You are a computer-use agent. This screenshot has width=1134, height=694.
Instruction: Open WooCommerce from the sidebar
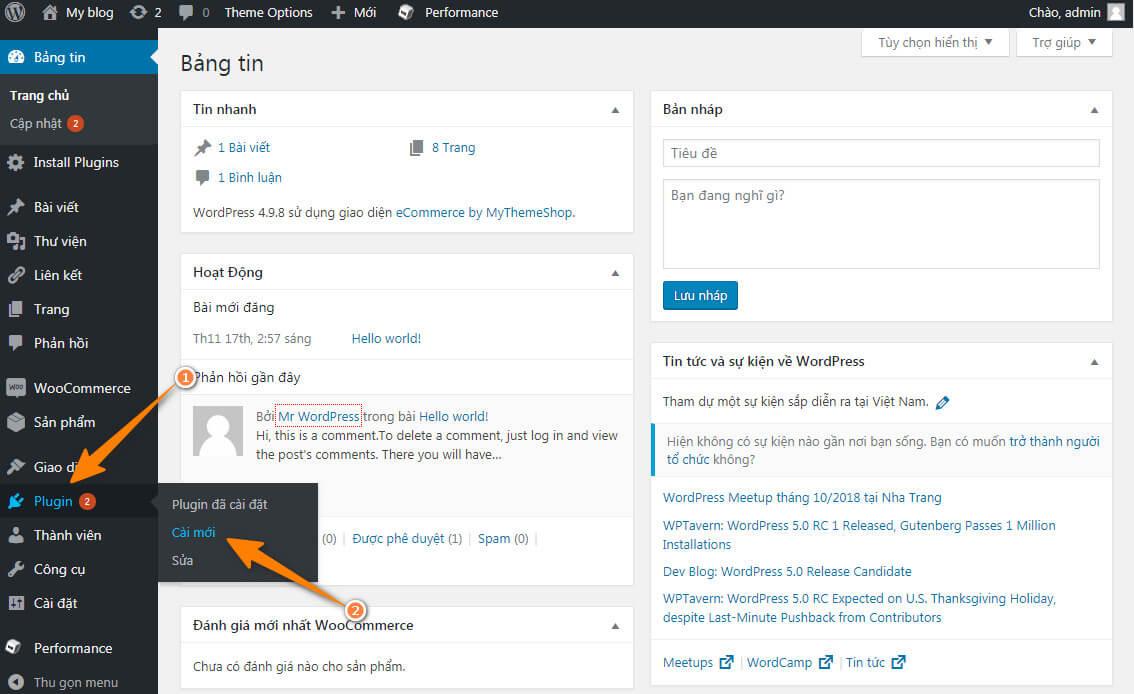[81, 388]
